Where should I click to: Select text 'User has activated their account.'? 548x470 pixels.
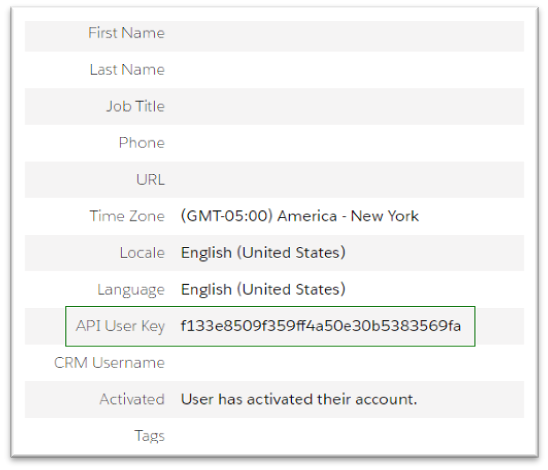click(299, 399)
